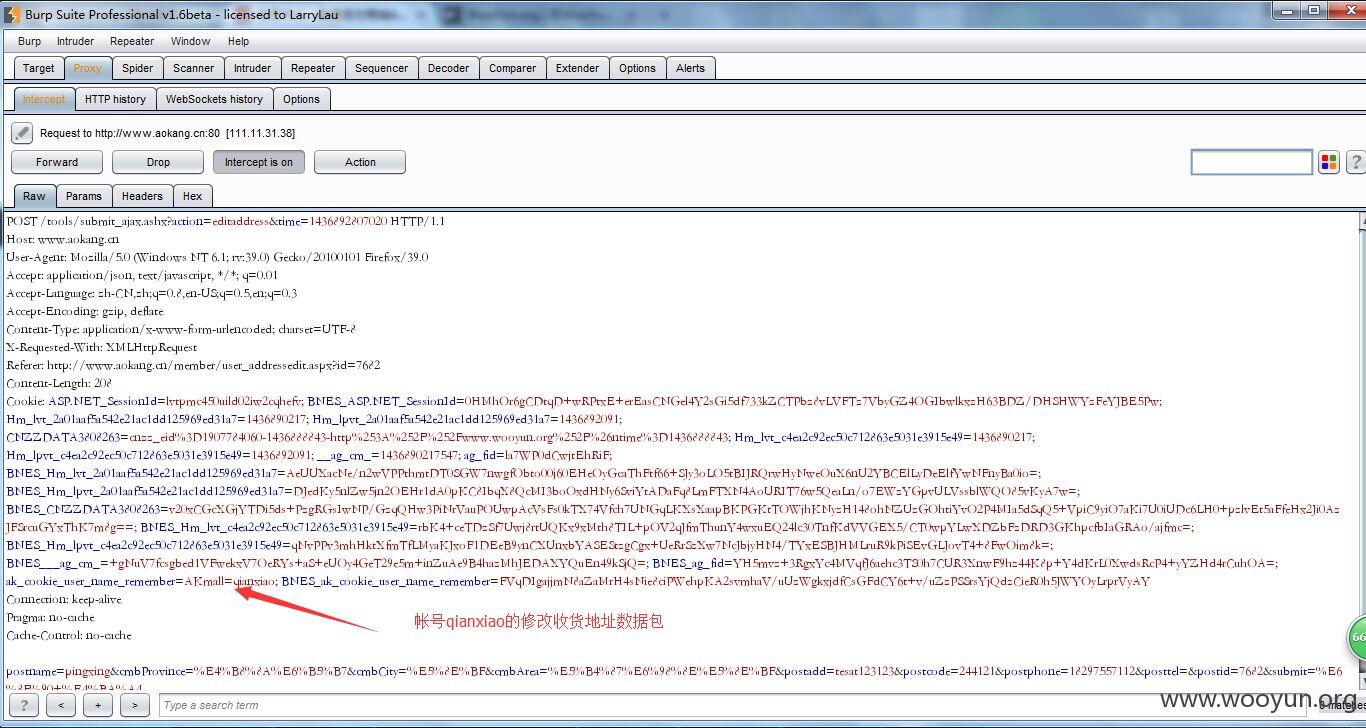Viewport: 1366px width, 728px height.
Task: Click the '<' previous match button
Action: point(61,705)
